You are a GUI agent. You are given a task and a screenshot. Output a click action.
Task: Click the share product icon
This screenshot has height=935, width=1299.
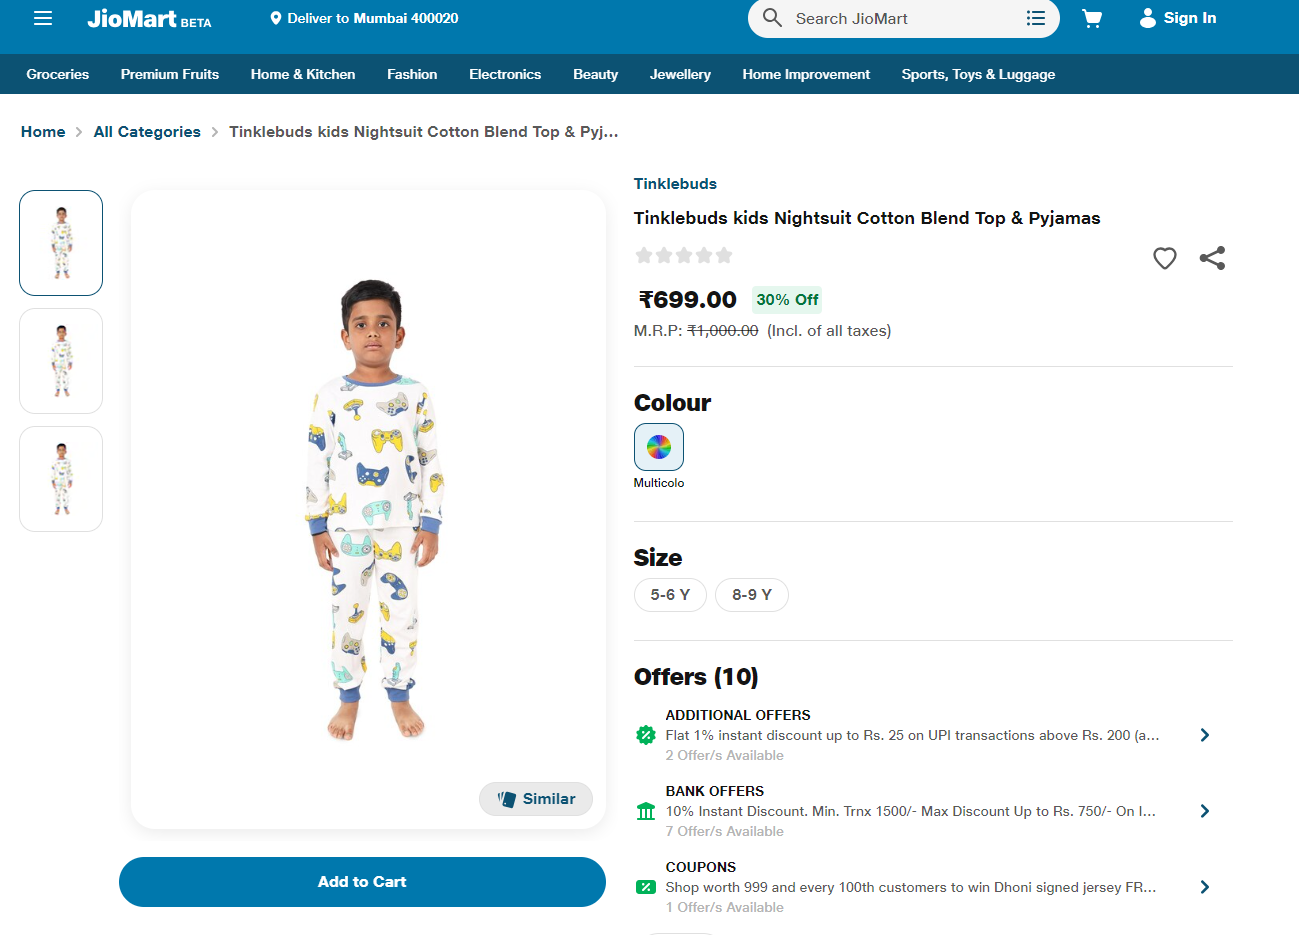click(x=1212, y=258)
